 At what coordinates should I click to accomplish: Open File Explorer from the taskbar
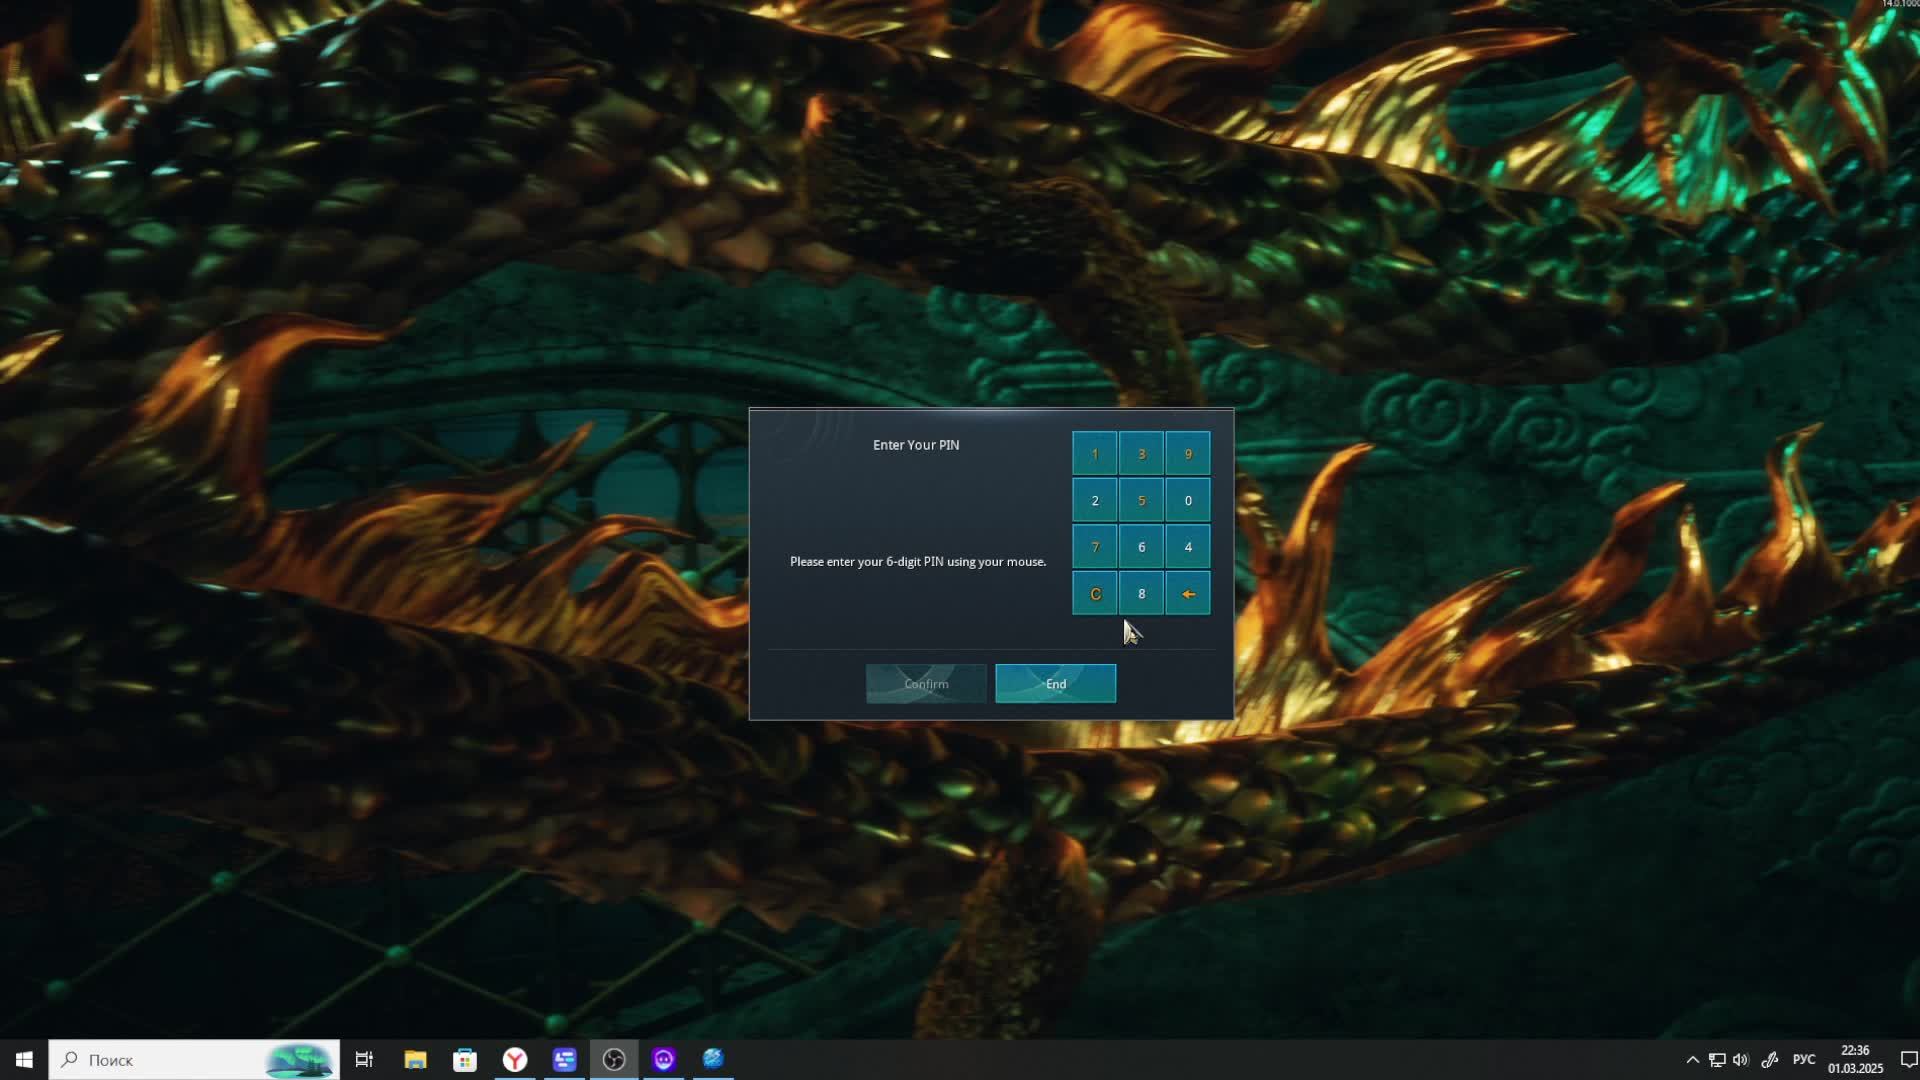pos(415,1059)
